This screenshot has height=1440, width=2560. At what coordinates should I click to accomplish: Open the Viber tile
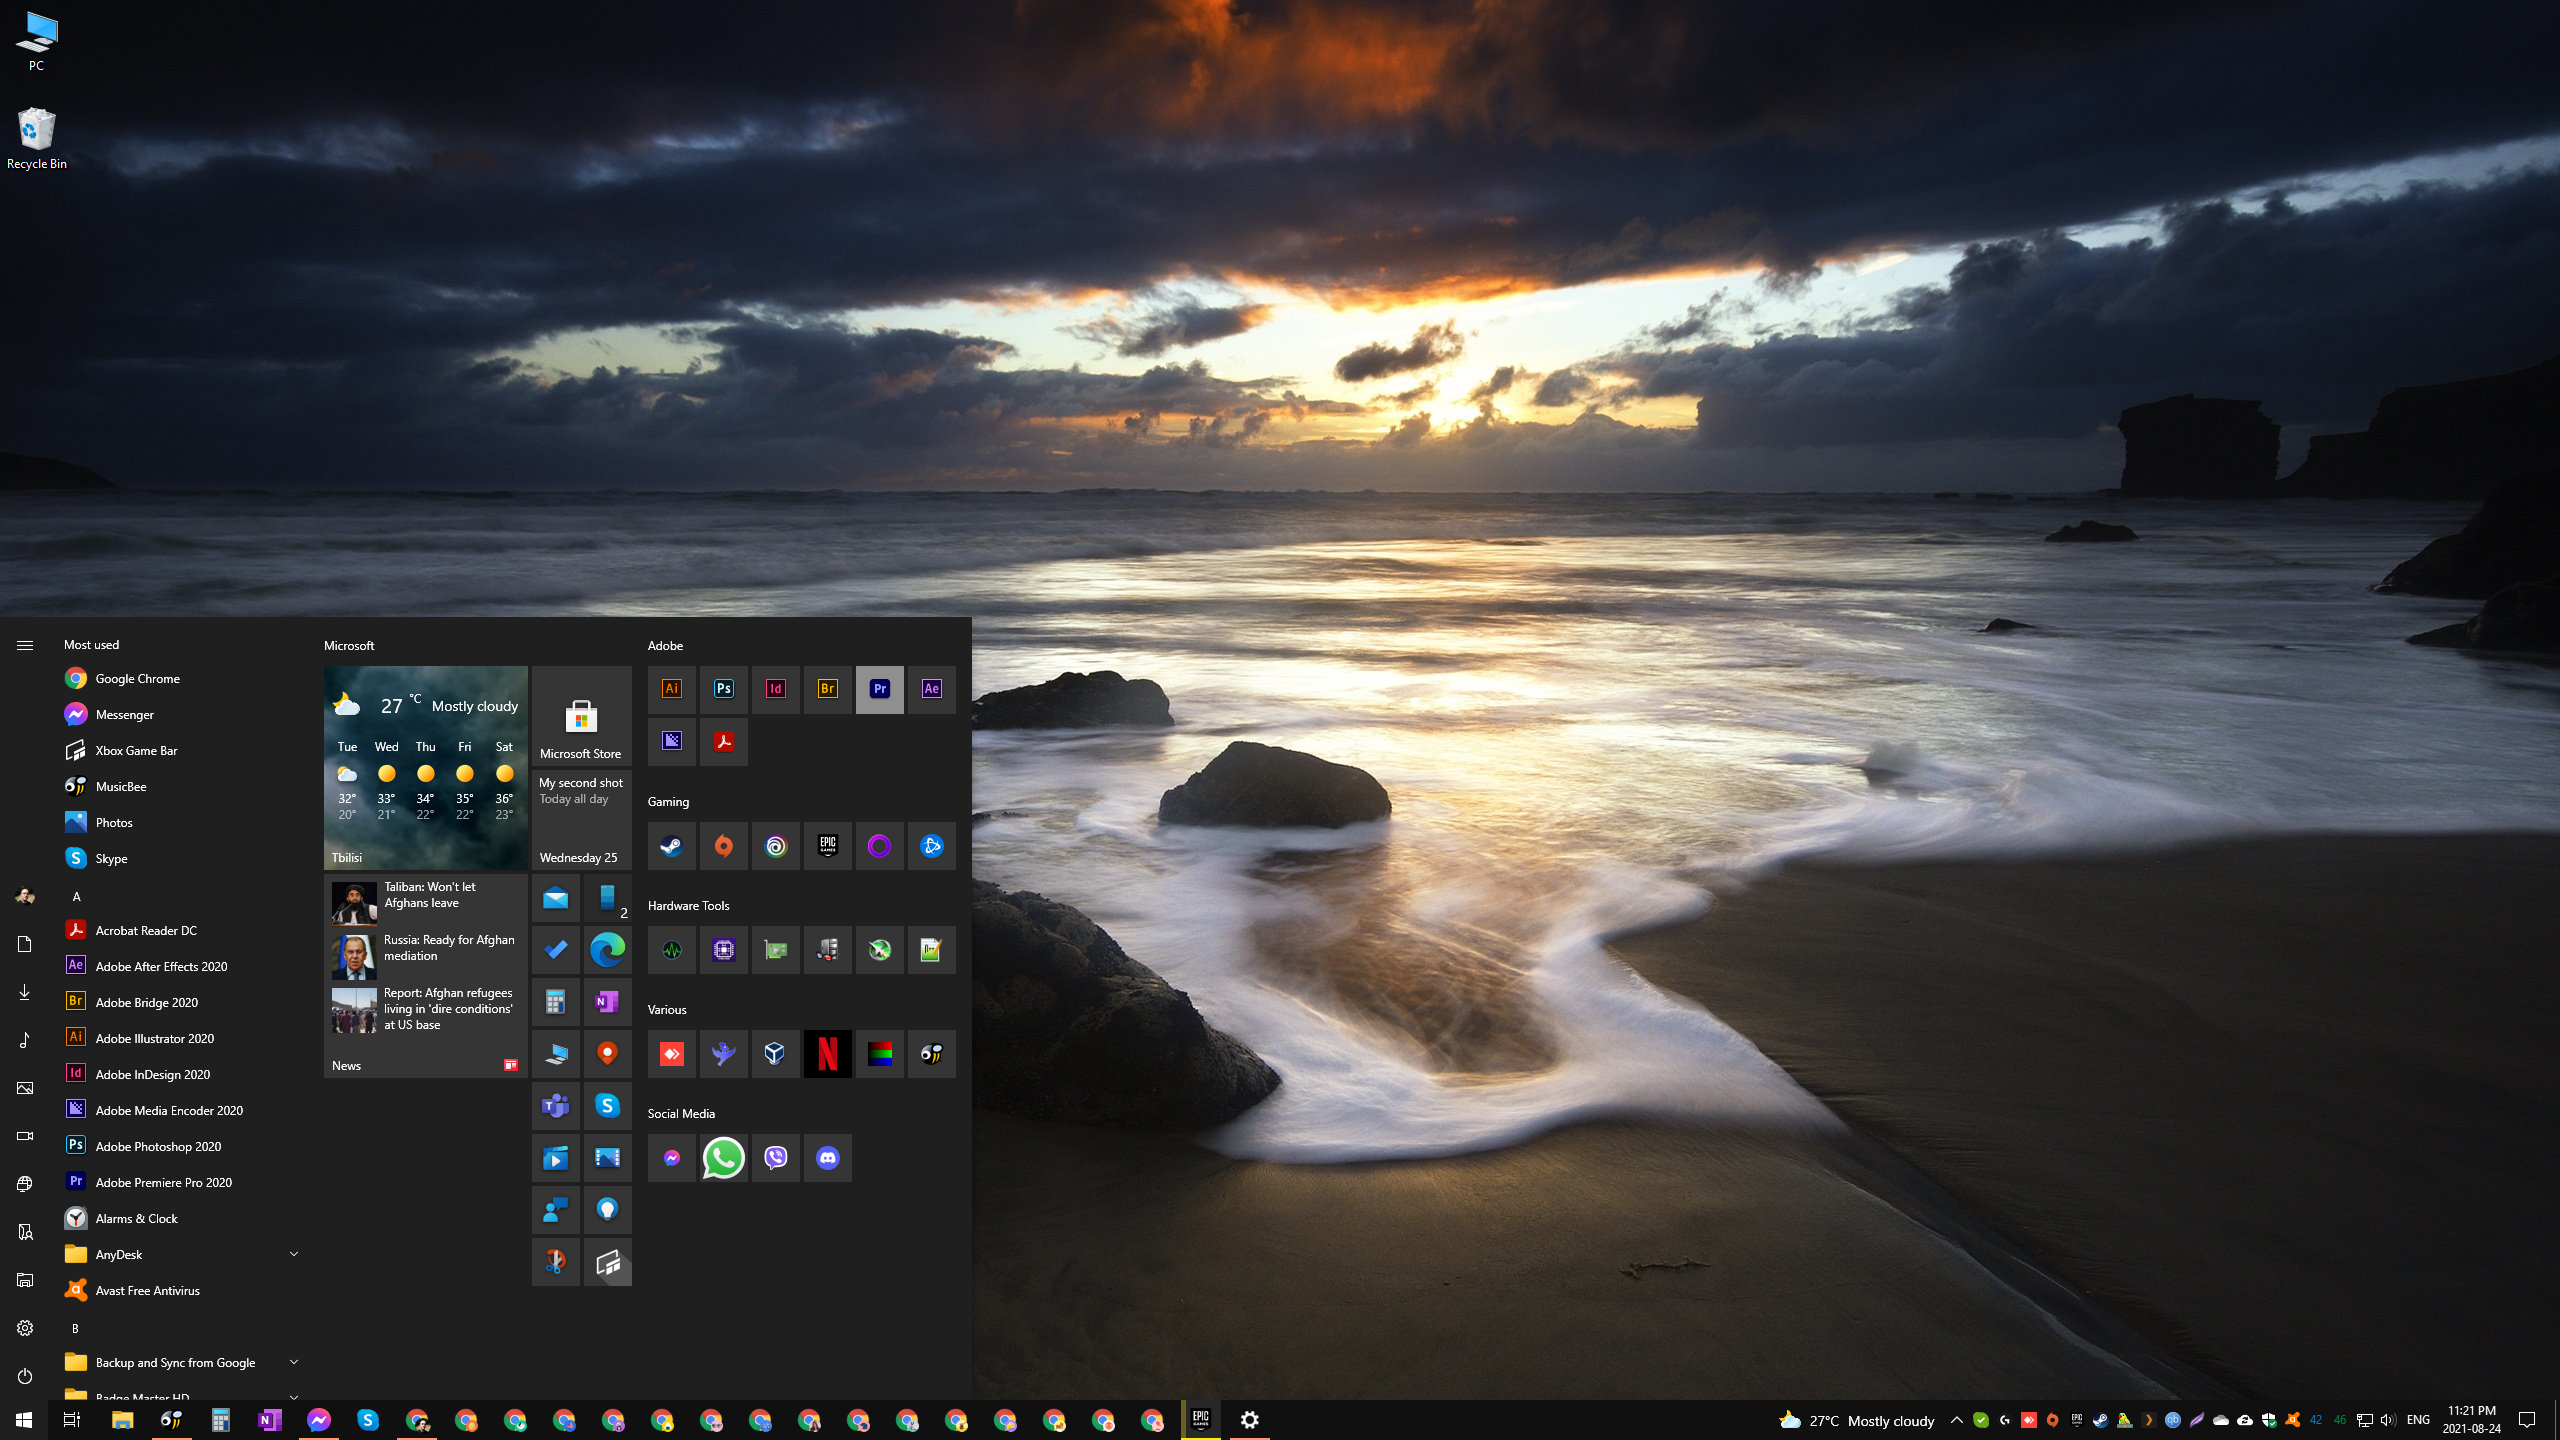pyautogui.click(x=775, y=1158)
